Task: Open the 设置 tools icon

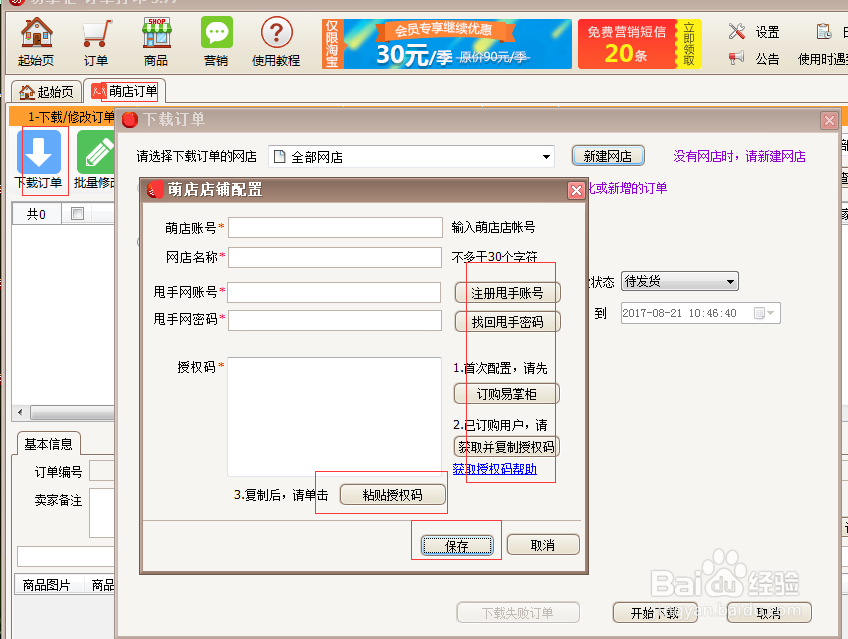Action: click(754, 32)
